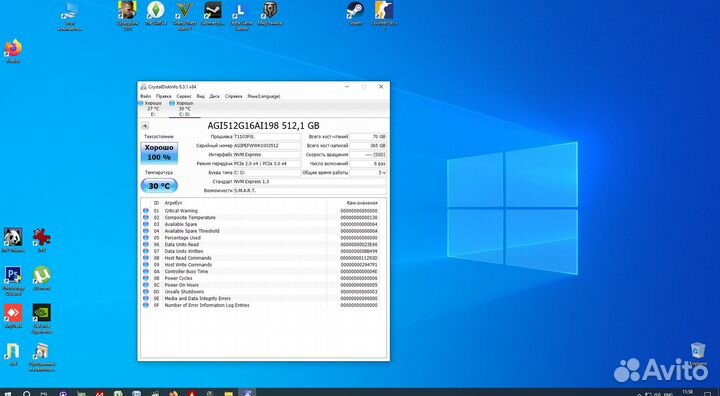Open the Cyberpunk 2077 desktop shortcut
720x396 pixels.
[x=127, y=16]
